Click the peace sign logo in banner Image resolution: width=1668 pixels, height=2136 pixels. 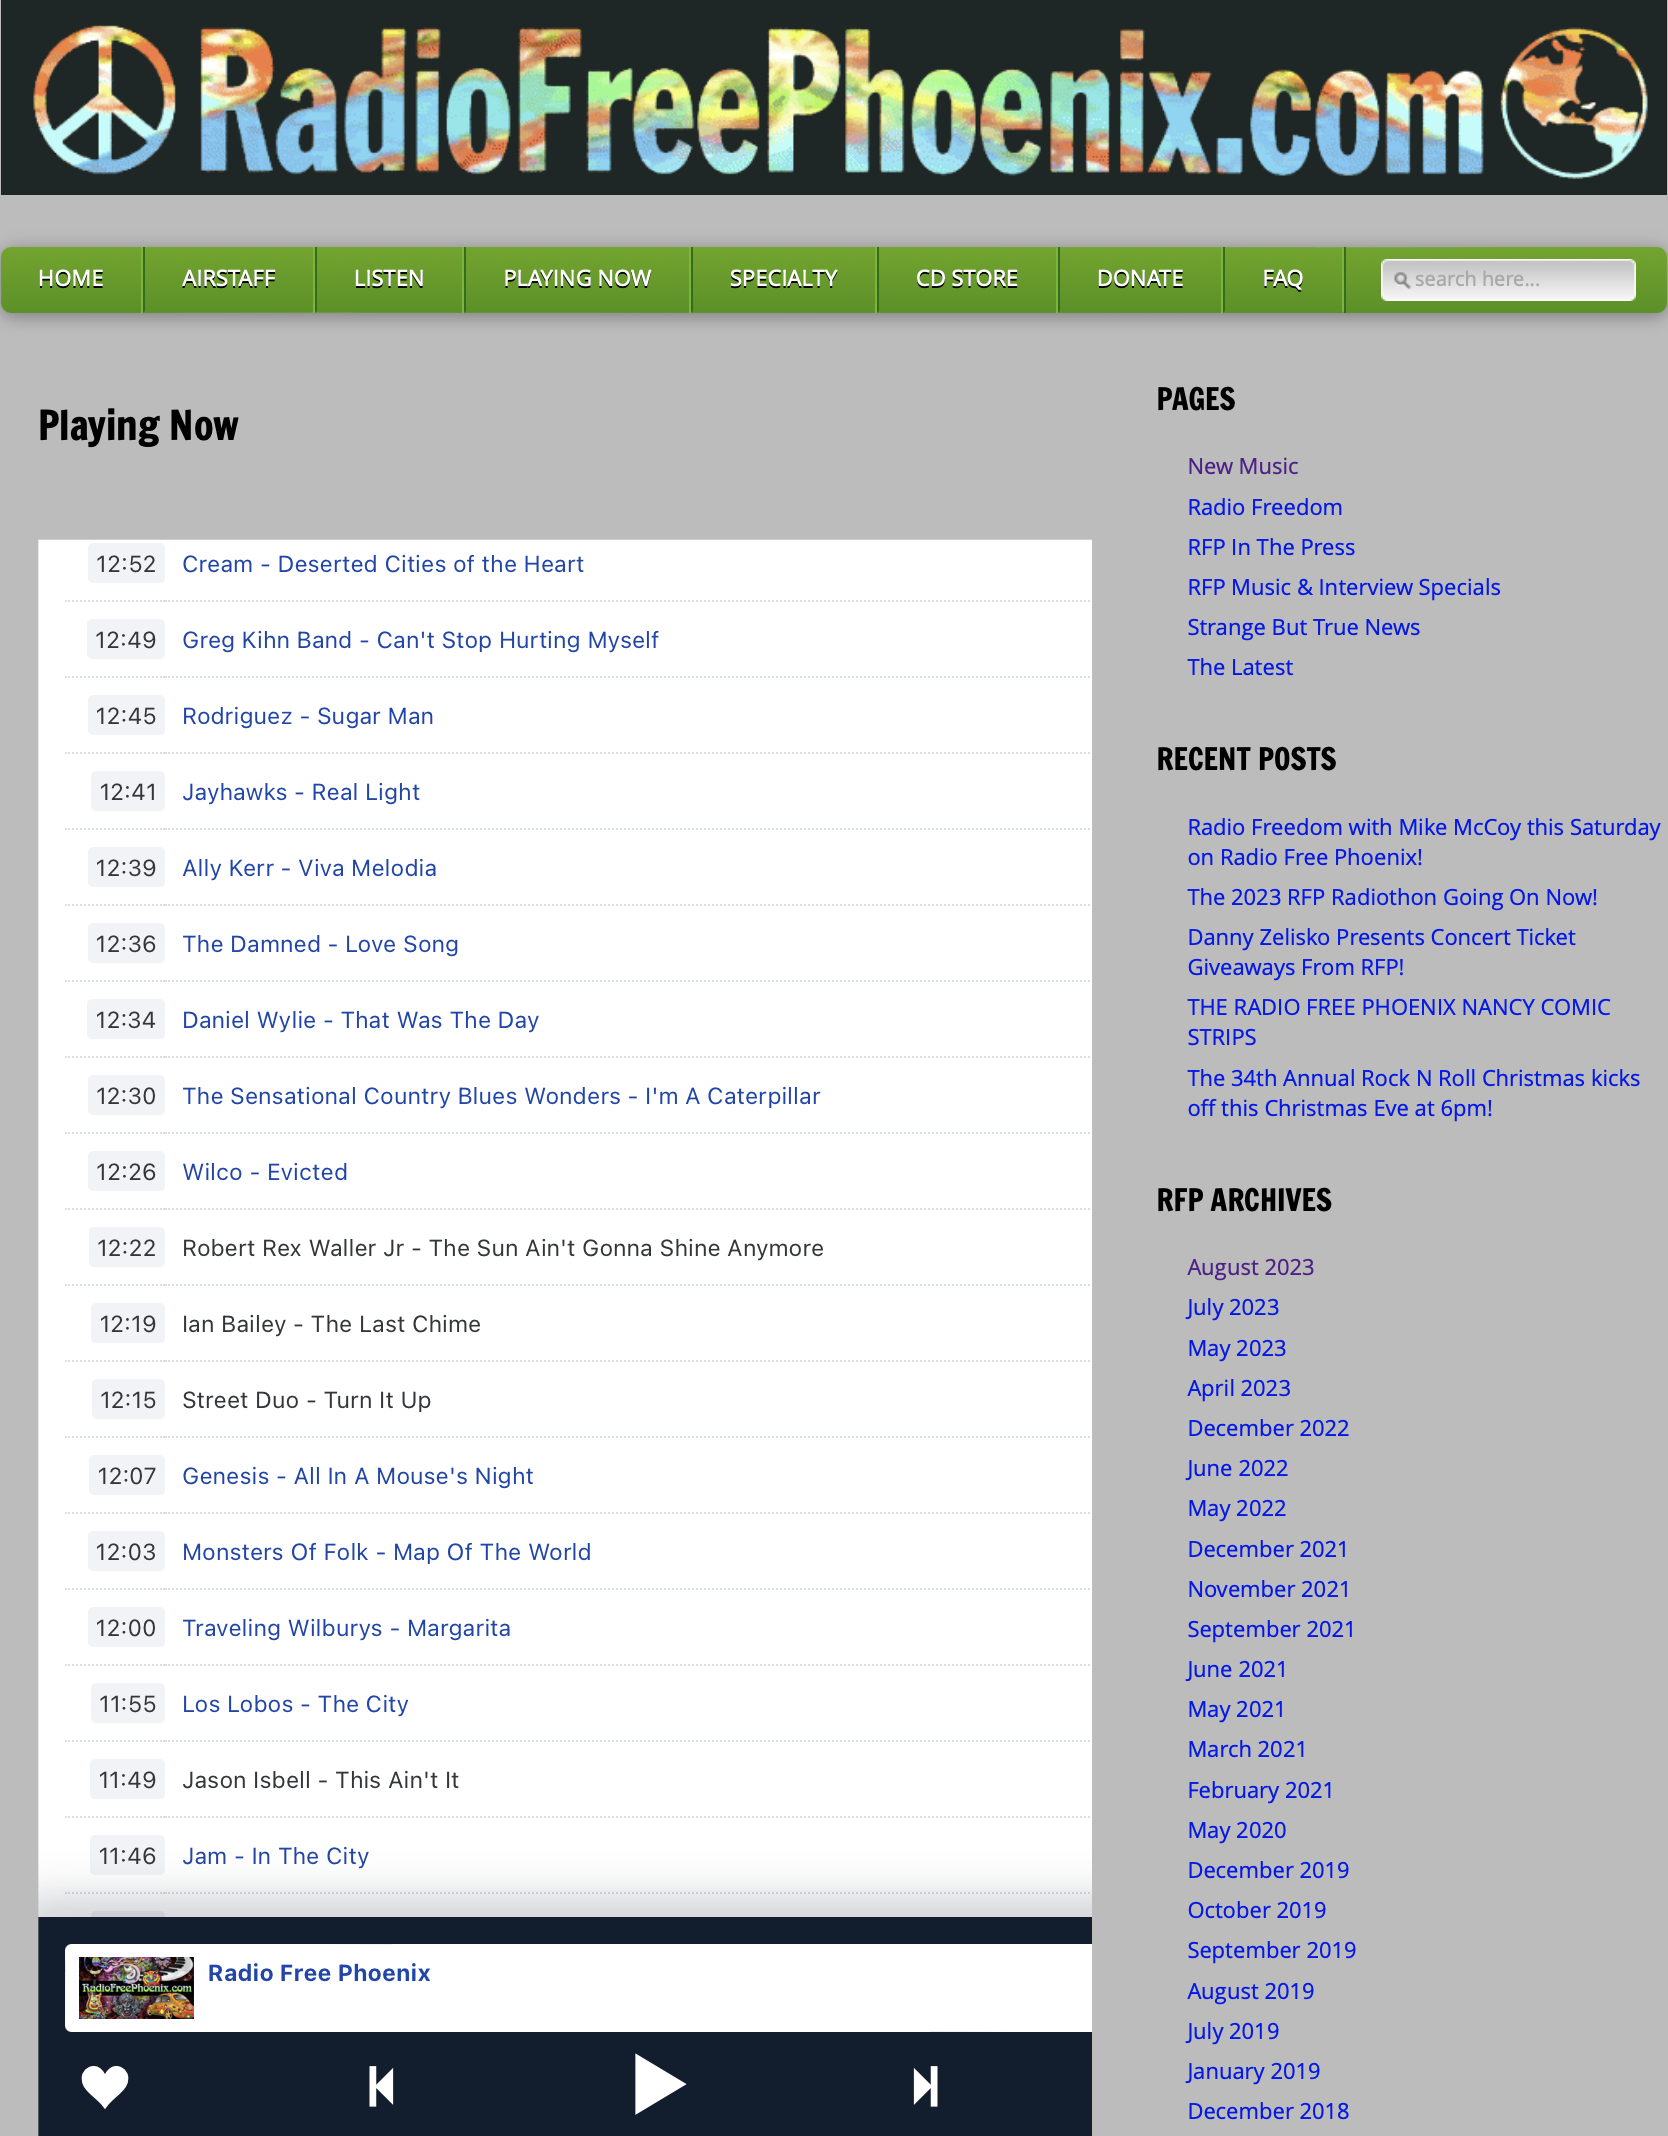104,98
